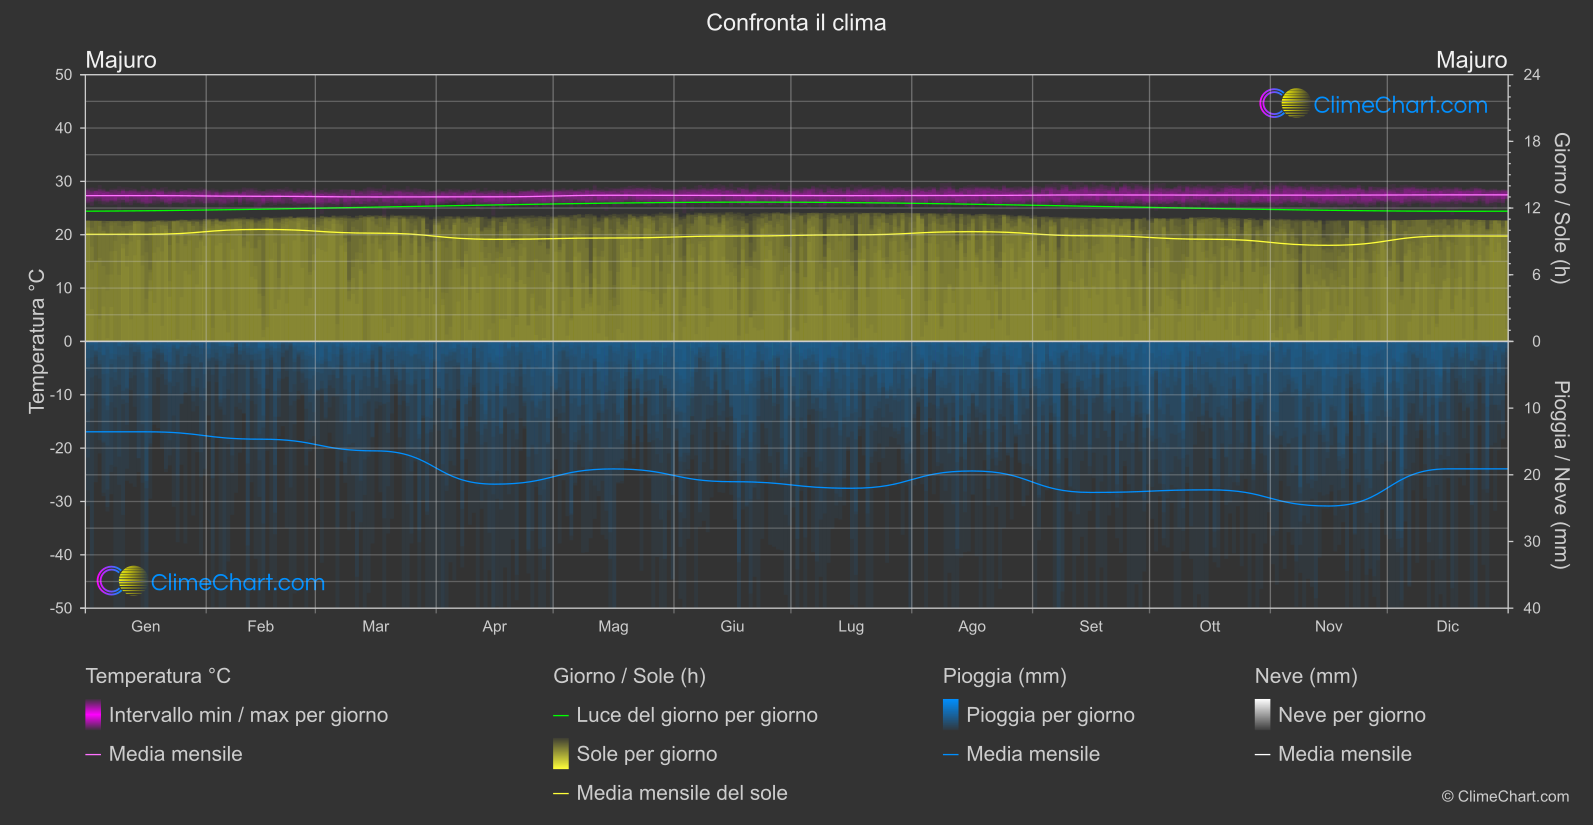Toggle 'Media mensile del sole' legend entry
Viewport: 1593px width, 825px height.
click(x=681, y=793)
